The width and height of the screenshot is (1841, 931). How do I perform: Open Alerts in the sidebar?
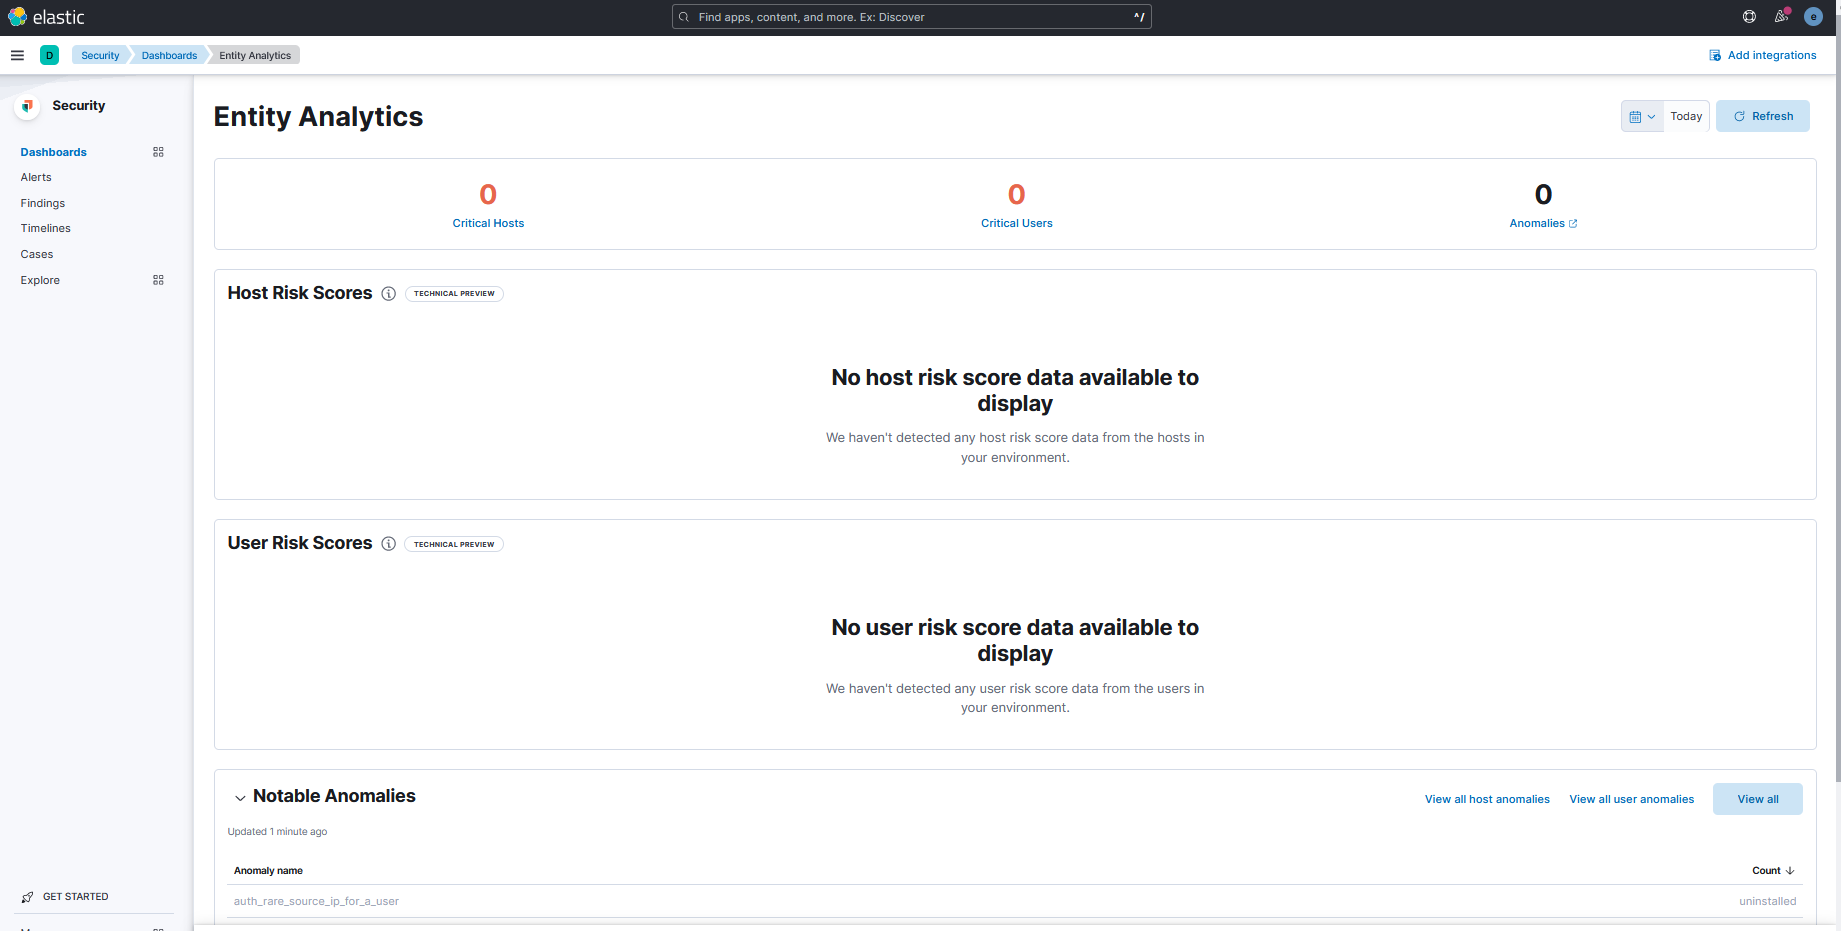pyautogui.click(x=36, y=177)
